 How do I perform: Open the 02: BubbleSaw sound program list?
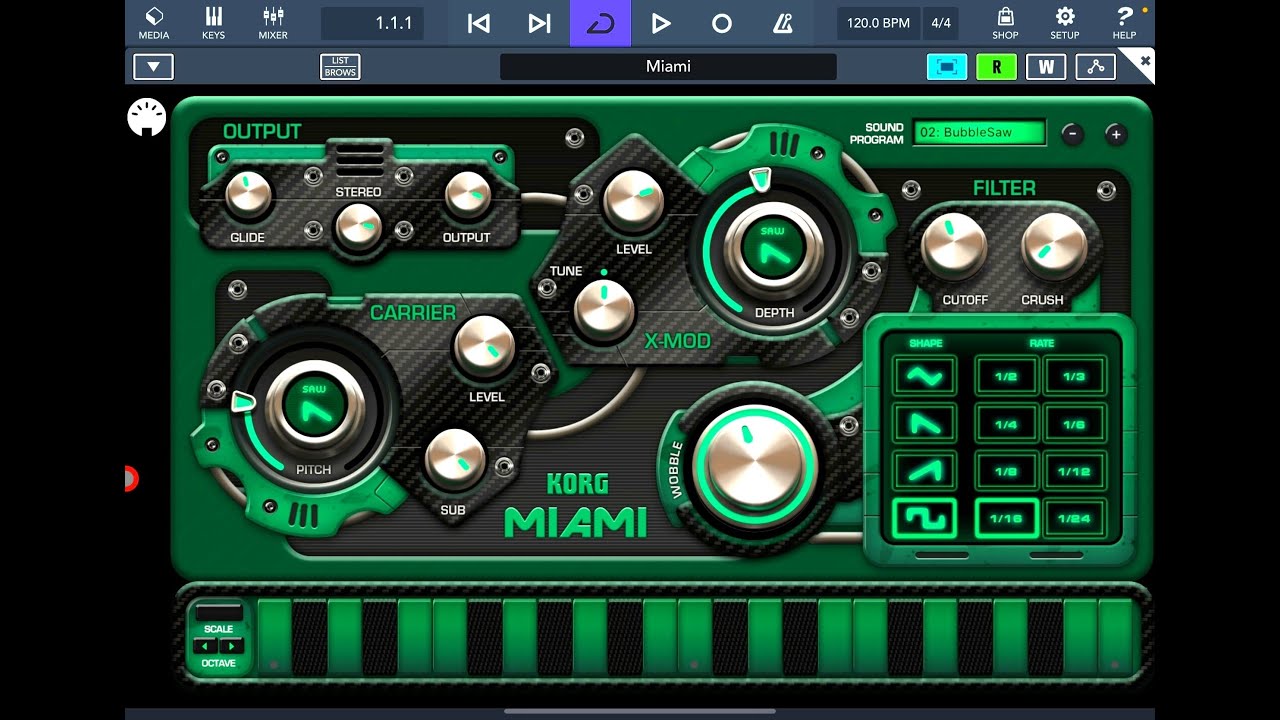pos(979,132)
